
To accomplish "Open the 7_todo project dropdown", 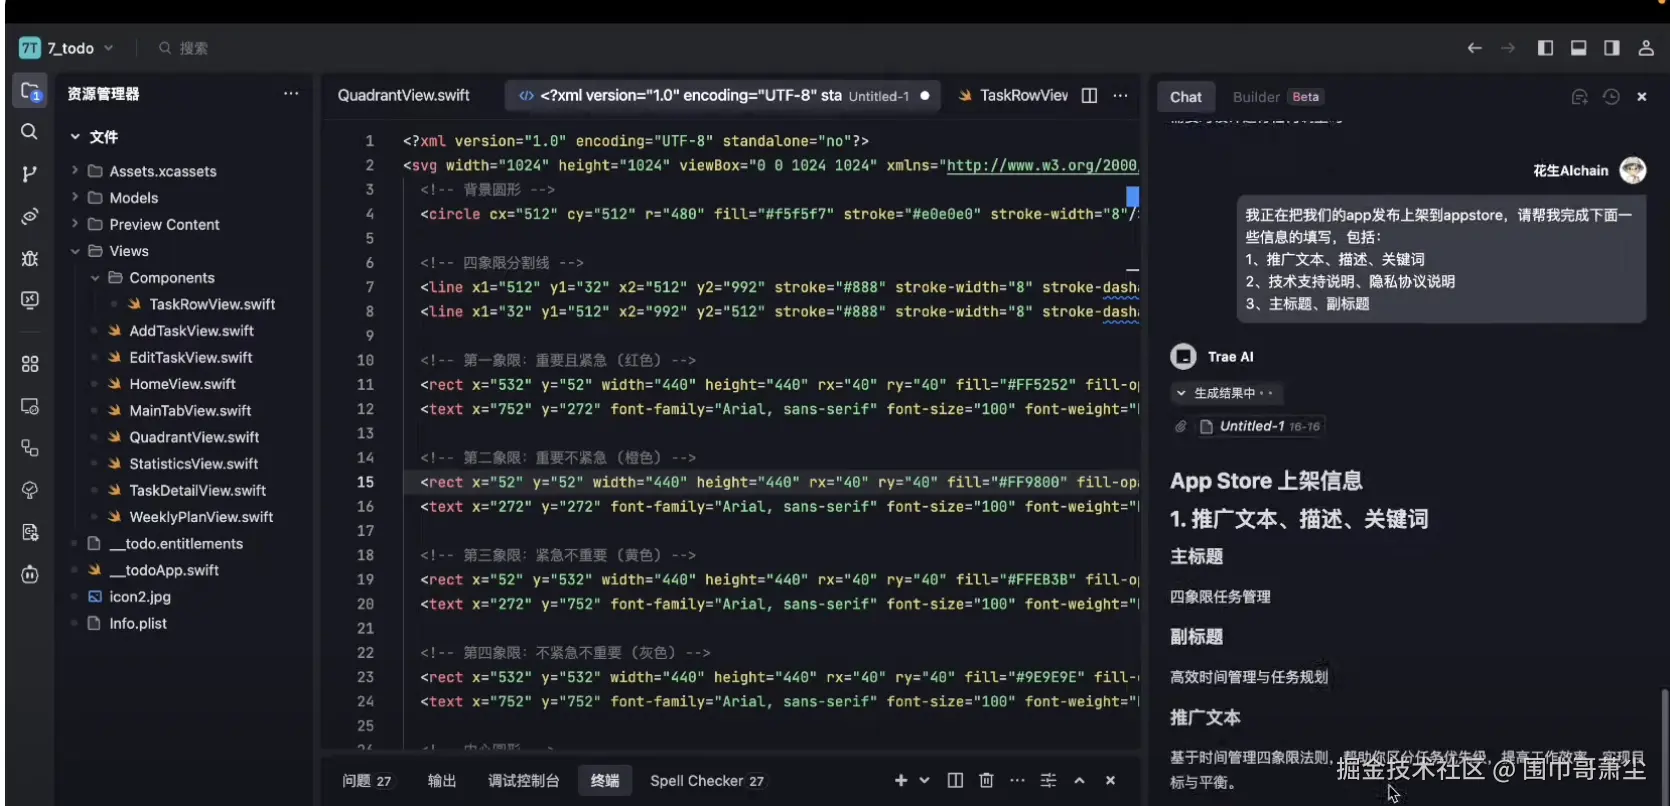I will point(67,48).
